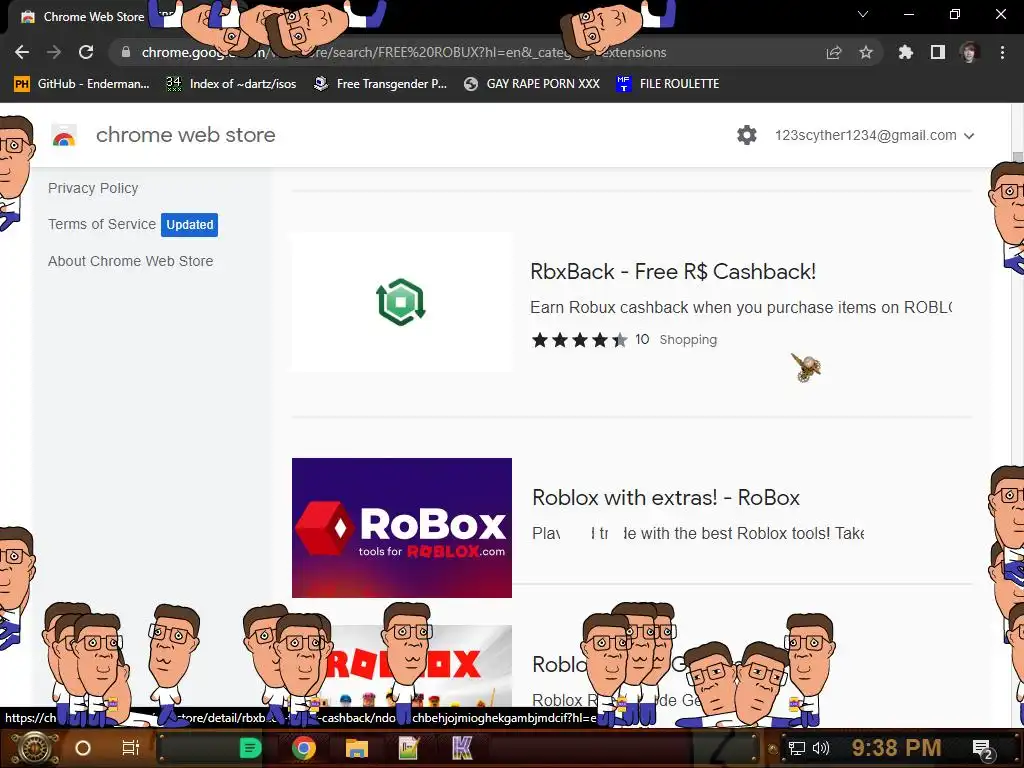Go back to the previous page
This screenshot has width=1024, height=768.
[22, 52]
